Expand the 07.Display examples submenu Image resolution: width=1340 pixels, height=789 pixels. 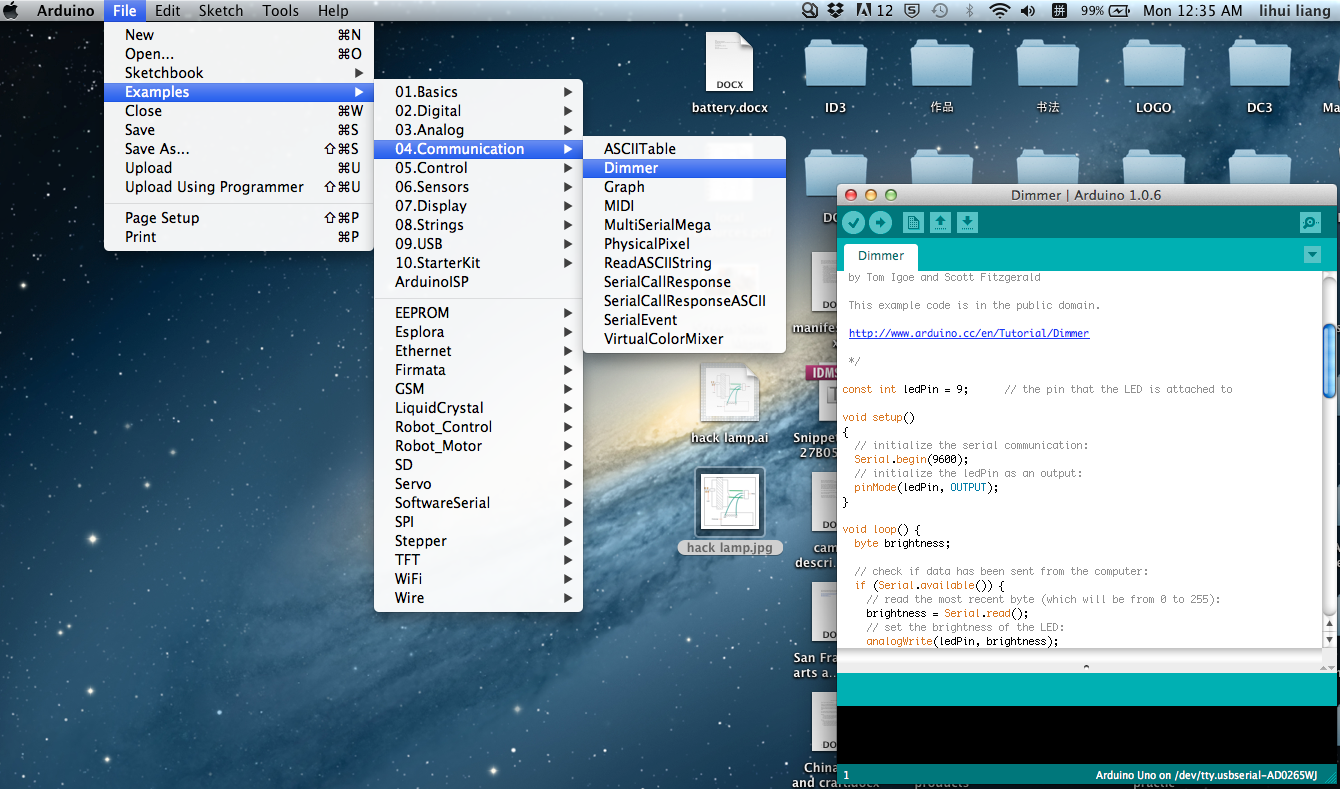coord(478,206)
